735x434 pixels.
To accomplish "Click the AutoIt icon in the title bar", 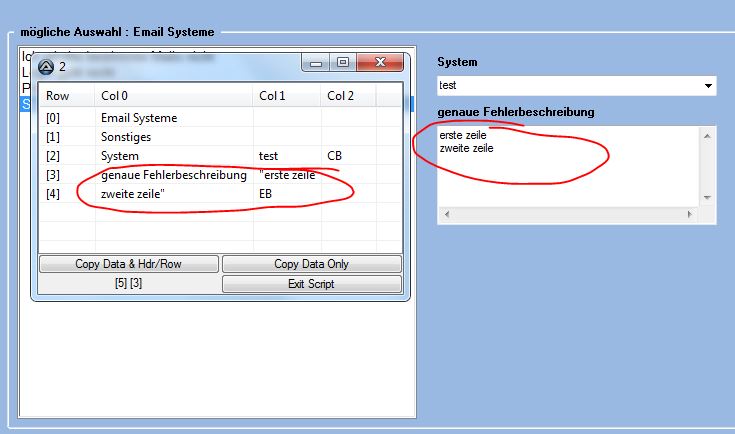I will point(46,67).
